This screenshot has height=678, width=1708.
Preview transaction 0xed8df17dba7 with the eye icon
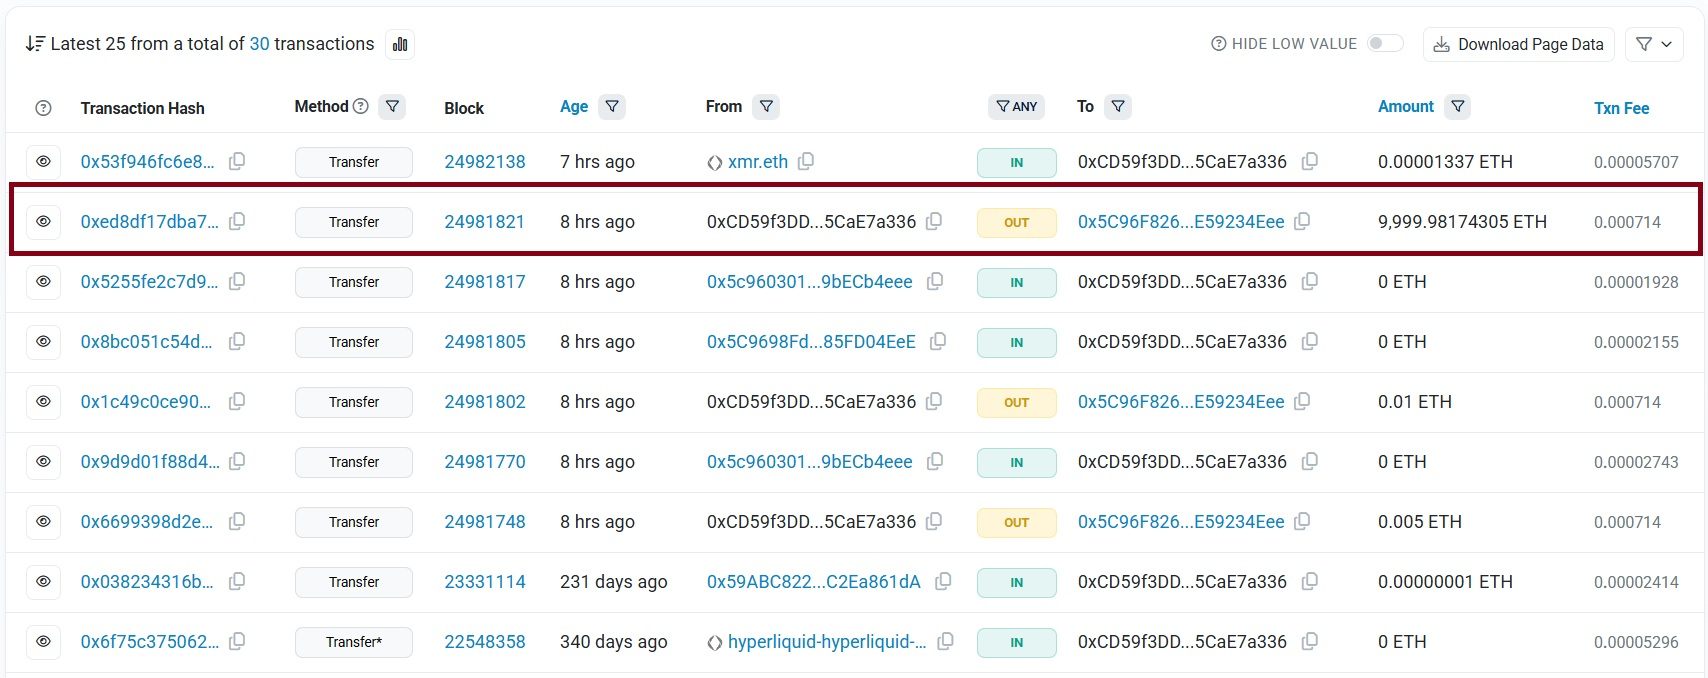click(43, 221)
